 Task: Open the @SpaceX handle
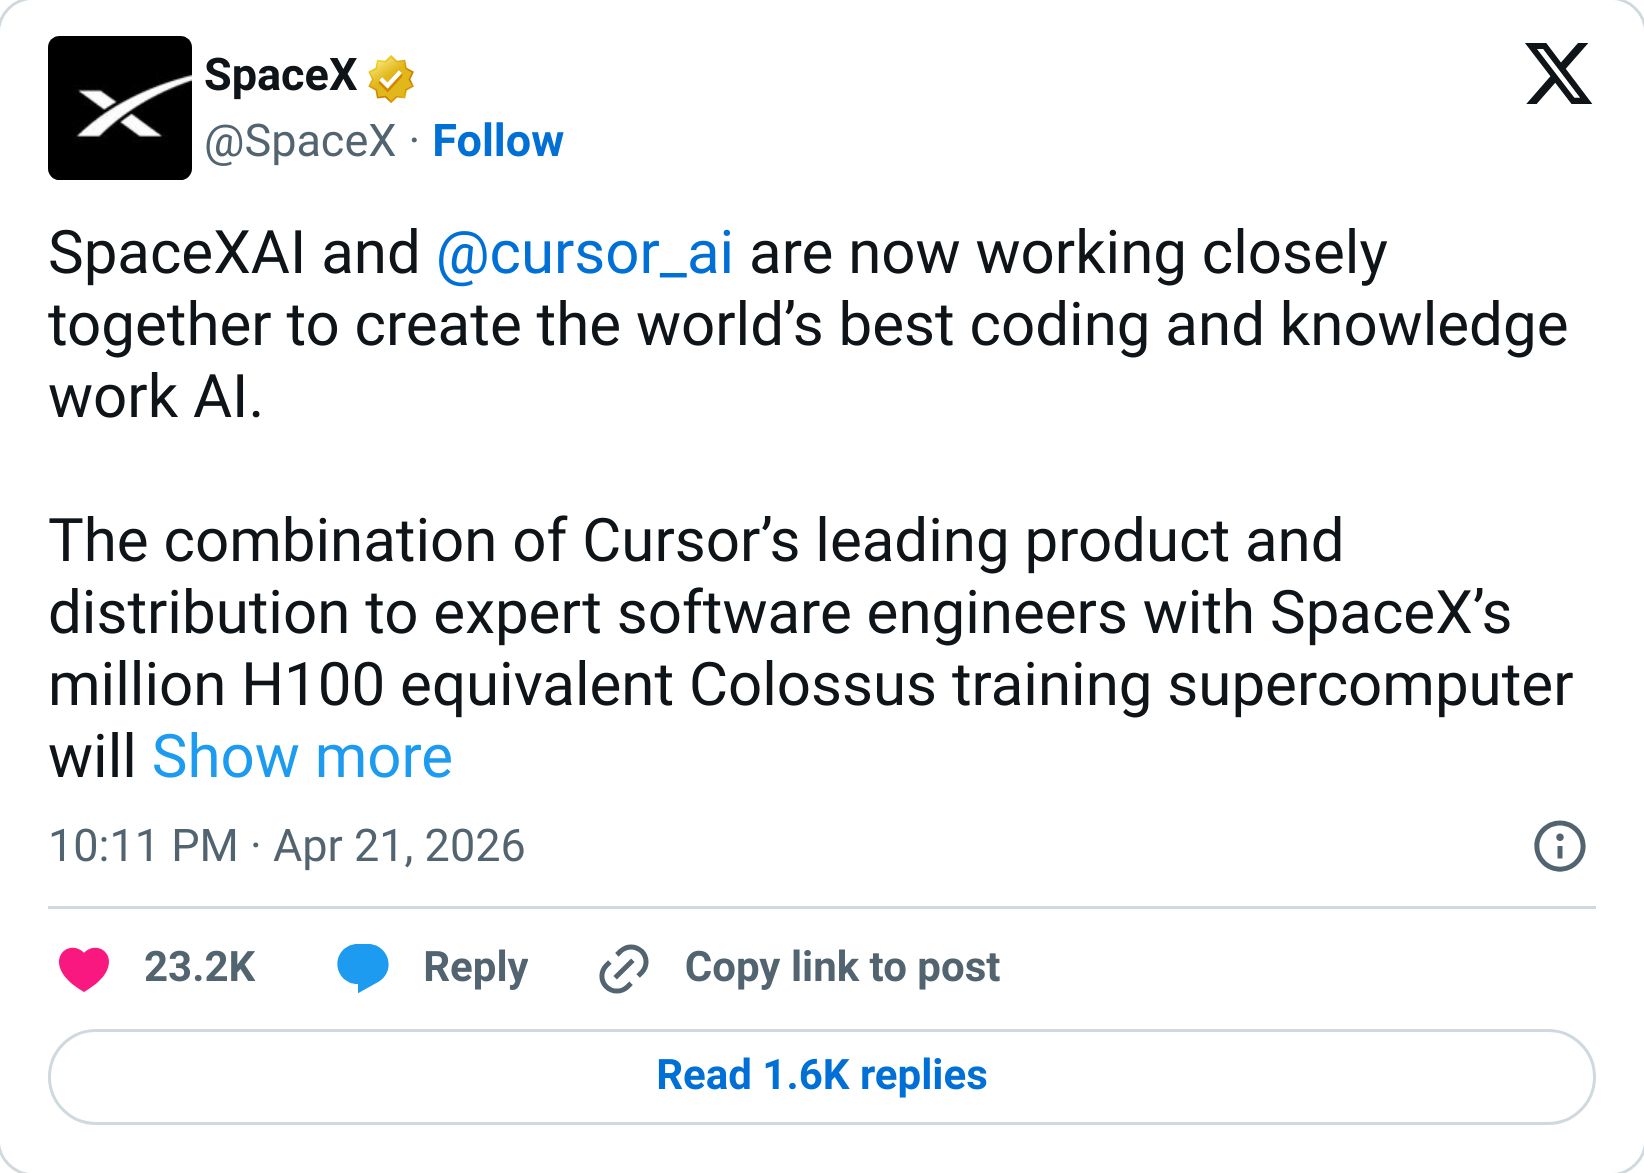coord(302,141)
